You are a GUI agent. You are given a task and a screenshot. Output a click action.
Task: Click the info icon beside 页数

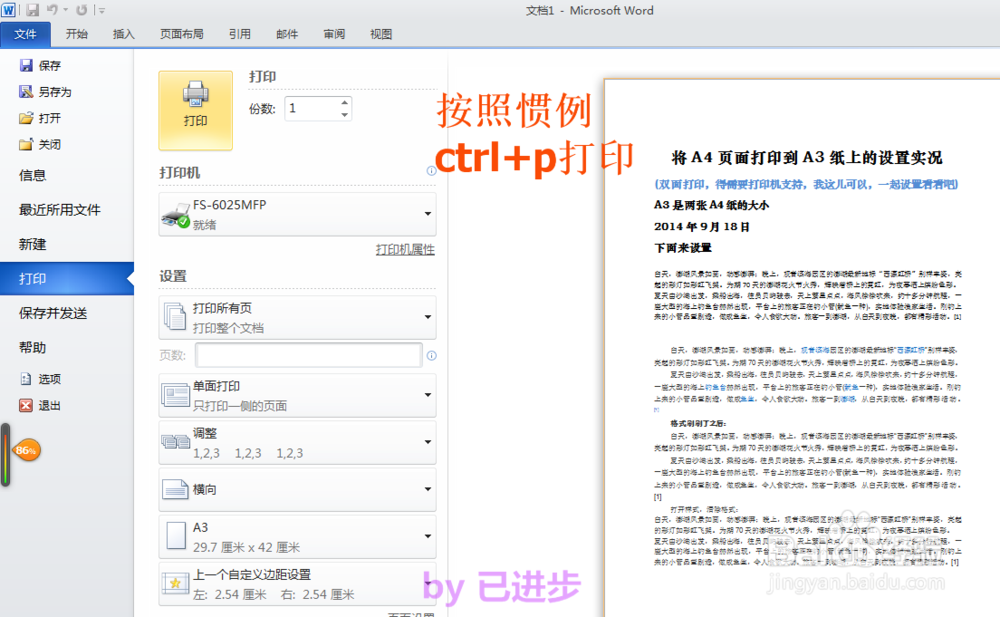click(431, 354)
